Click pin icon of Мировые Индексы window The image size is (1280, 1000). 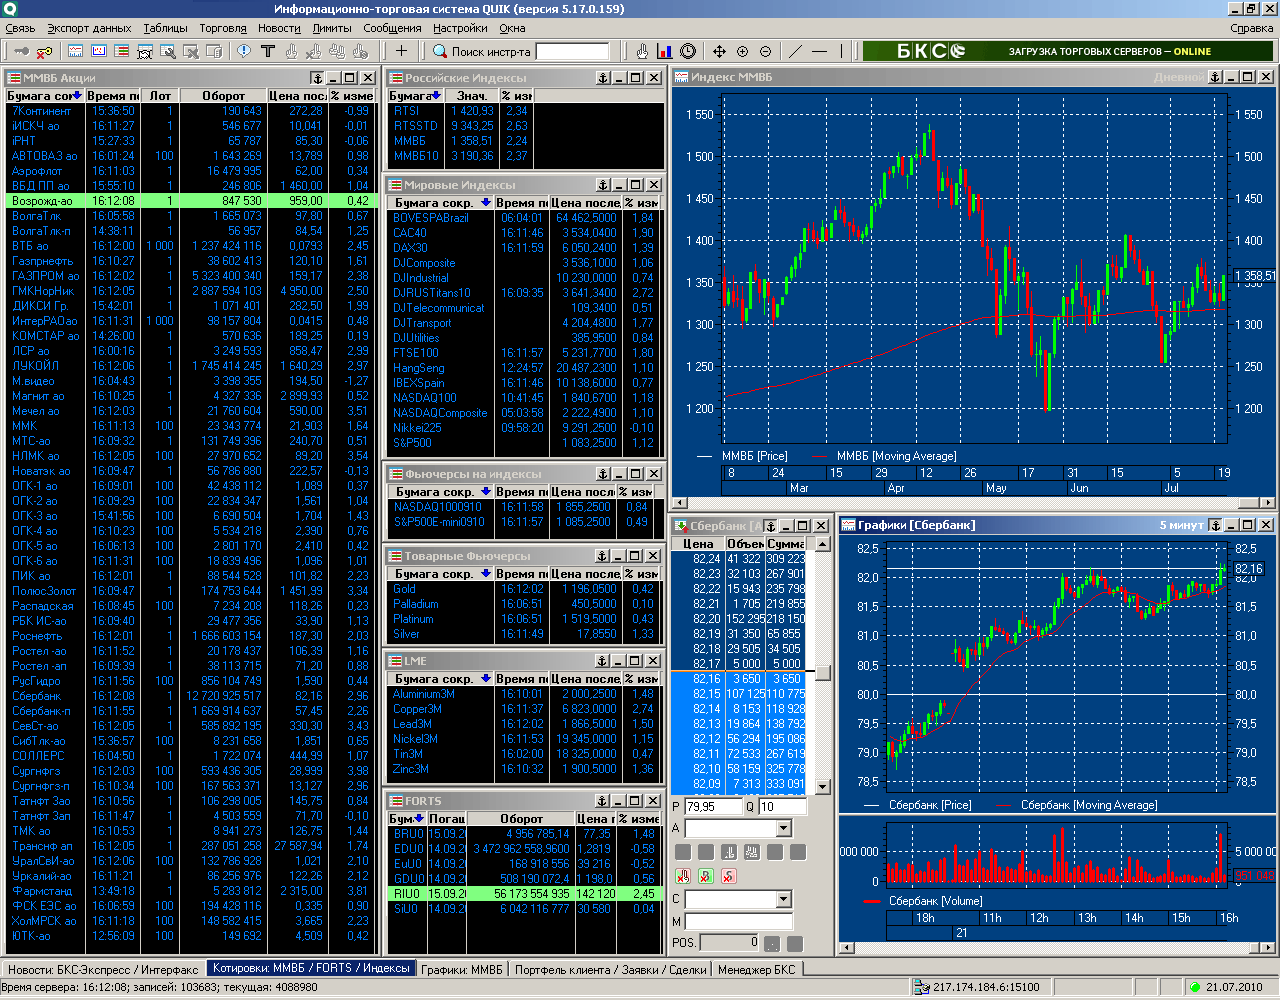[x=603, y=185]
